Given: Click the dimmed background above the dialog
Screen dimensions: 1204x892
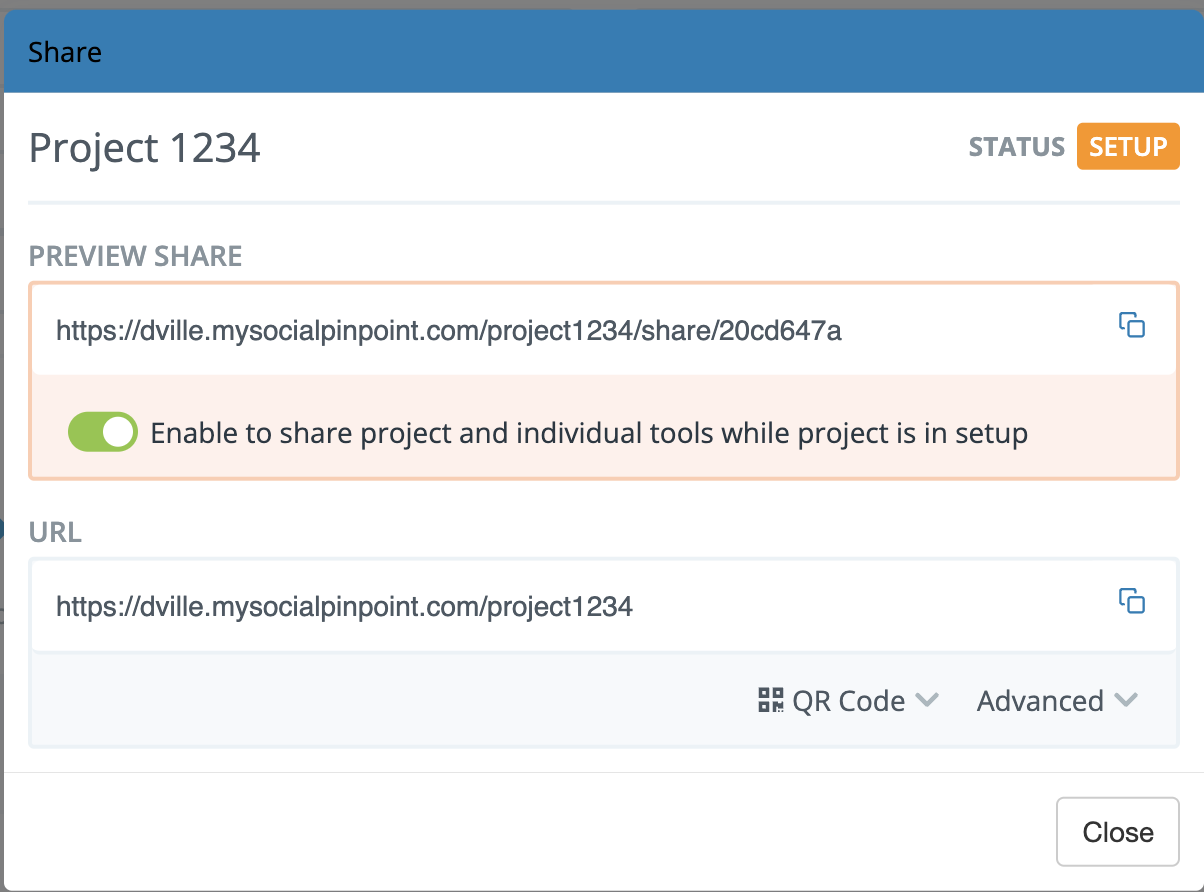Looking at the screenshot, I should [x=600, y=4].
